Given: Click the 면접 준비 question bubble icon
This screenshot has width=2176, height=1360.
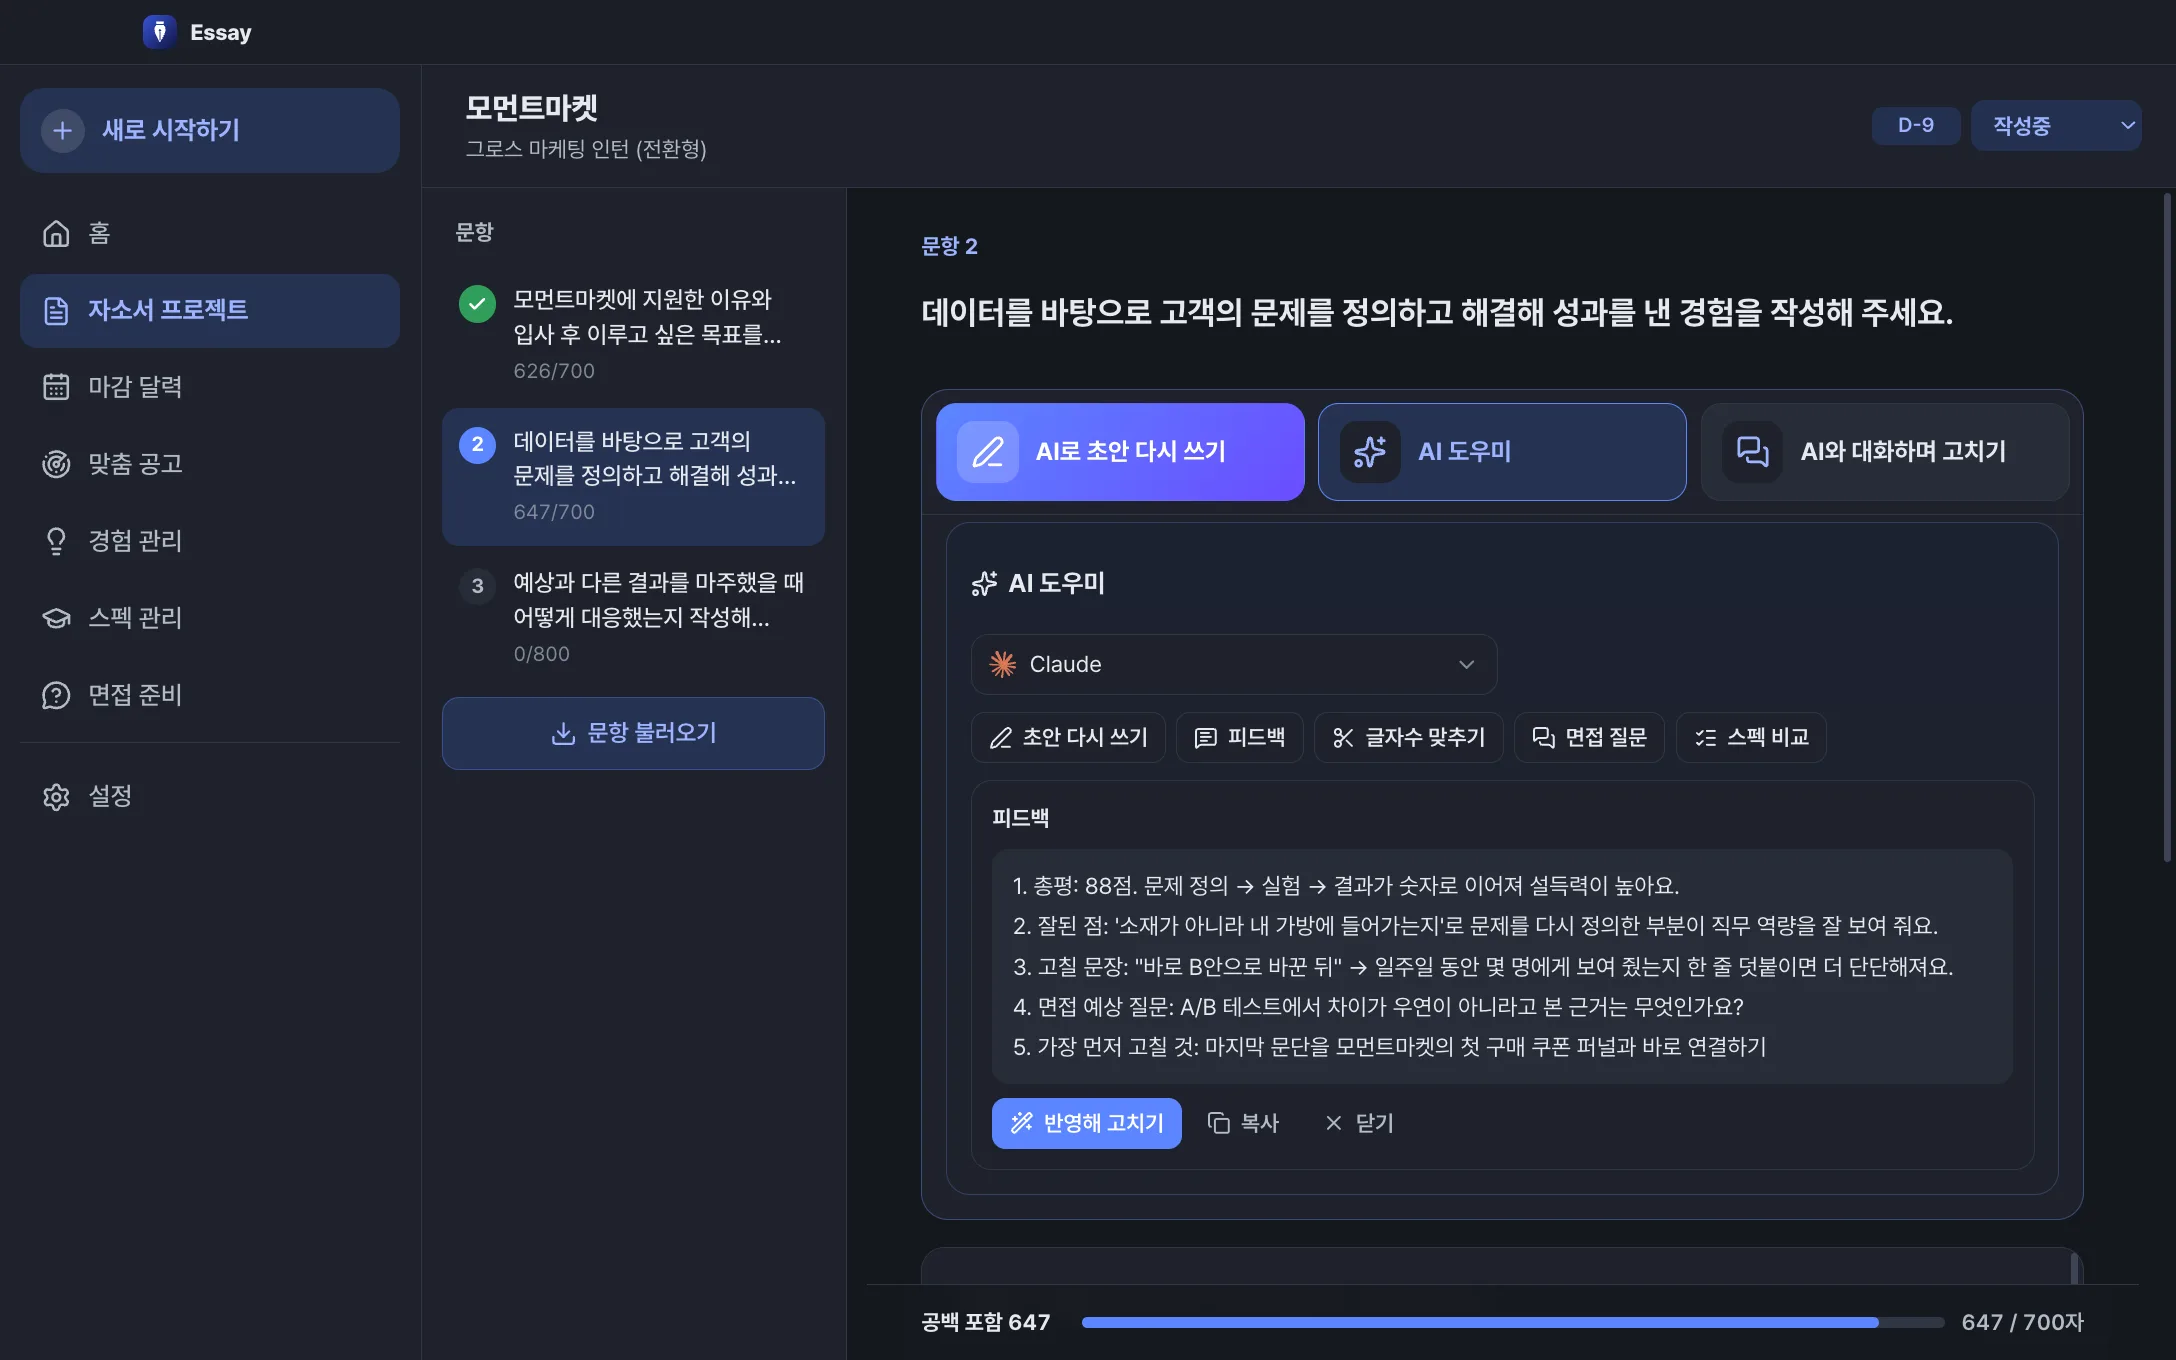Looking at the screenshot, I should pos(56,695).
